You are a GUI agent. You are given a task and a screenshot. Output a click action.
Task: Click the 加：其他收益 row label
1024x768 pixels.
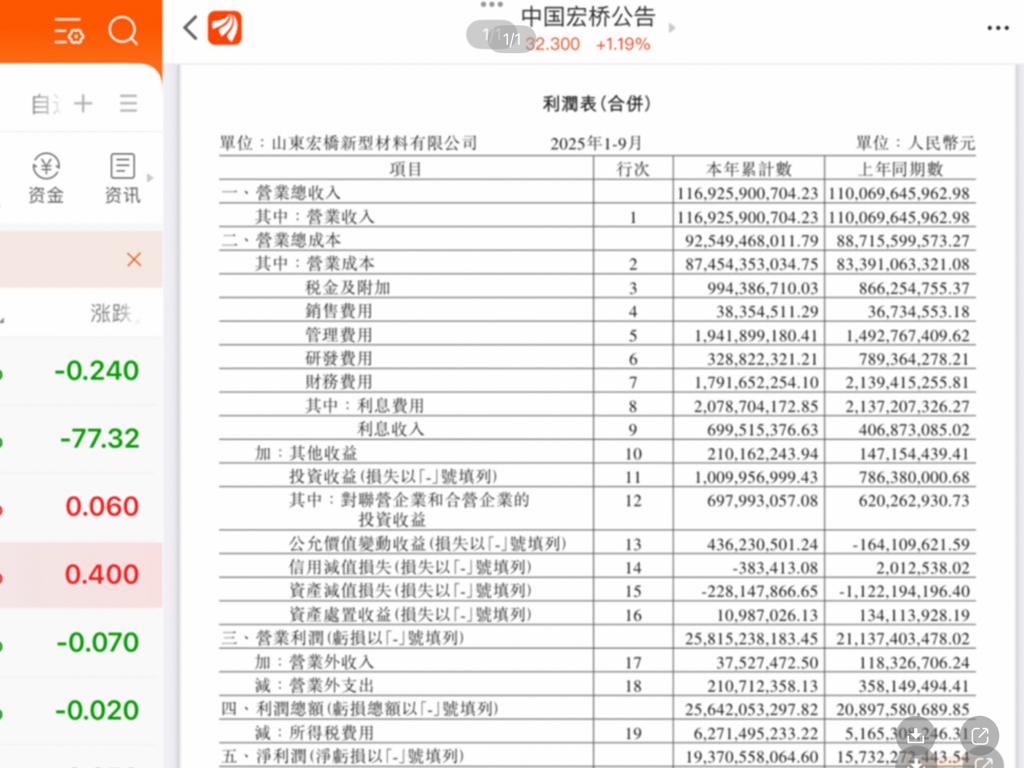point(306,453)
